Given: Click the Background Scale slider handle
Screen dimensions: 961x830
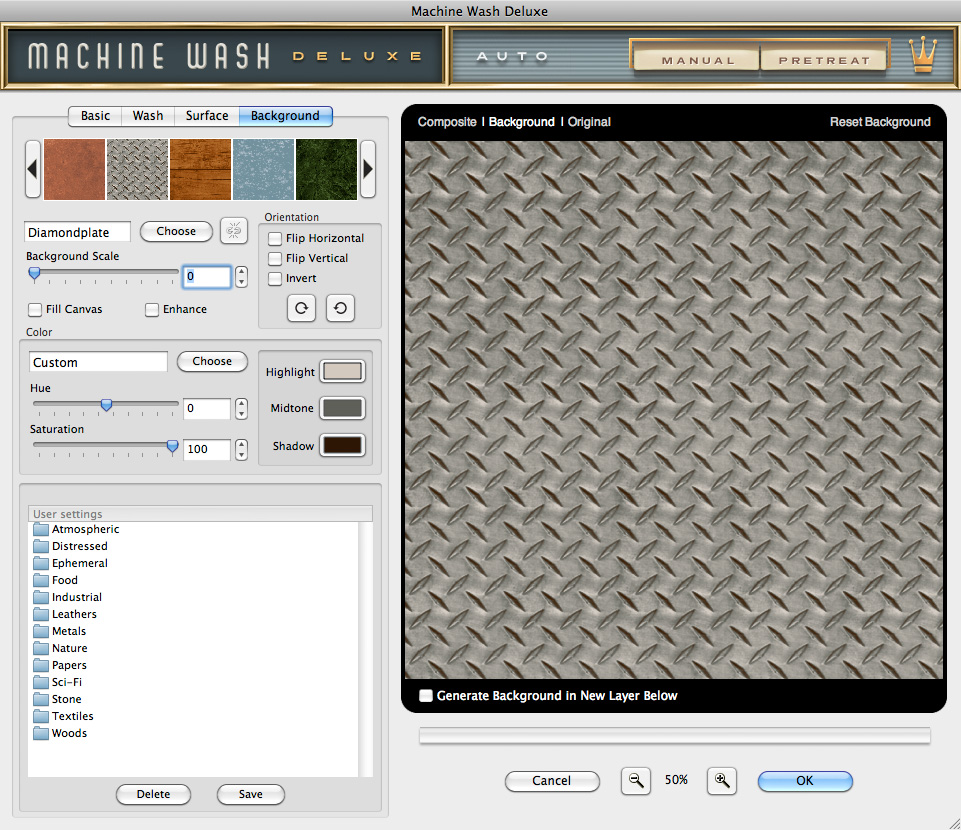Looking at the screenshot, I should click(x=34, y=273).
